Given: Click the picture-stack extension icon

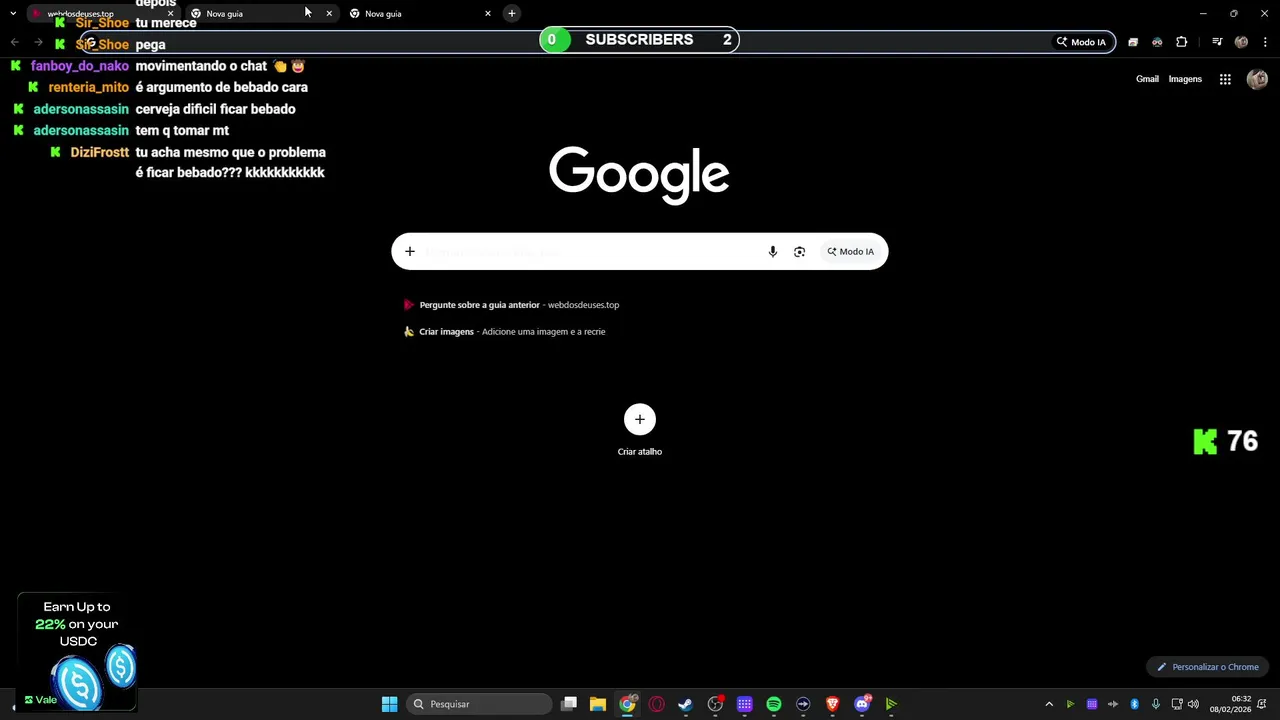Looking at the screenshot, I should point(1133,42).
